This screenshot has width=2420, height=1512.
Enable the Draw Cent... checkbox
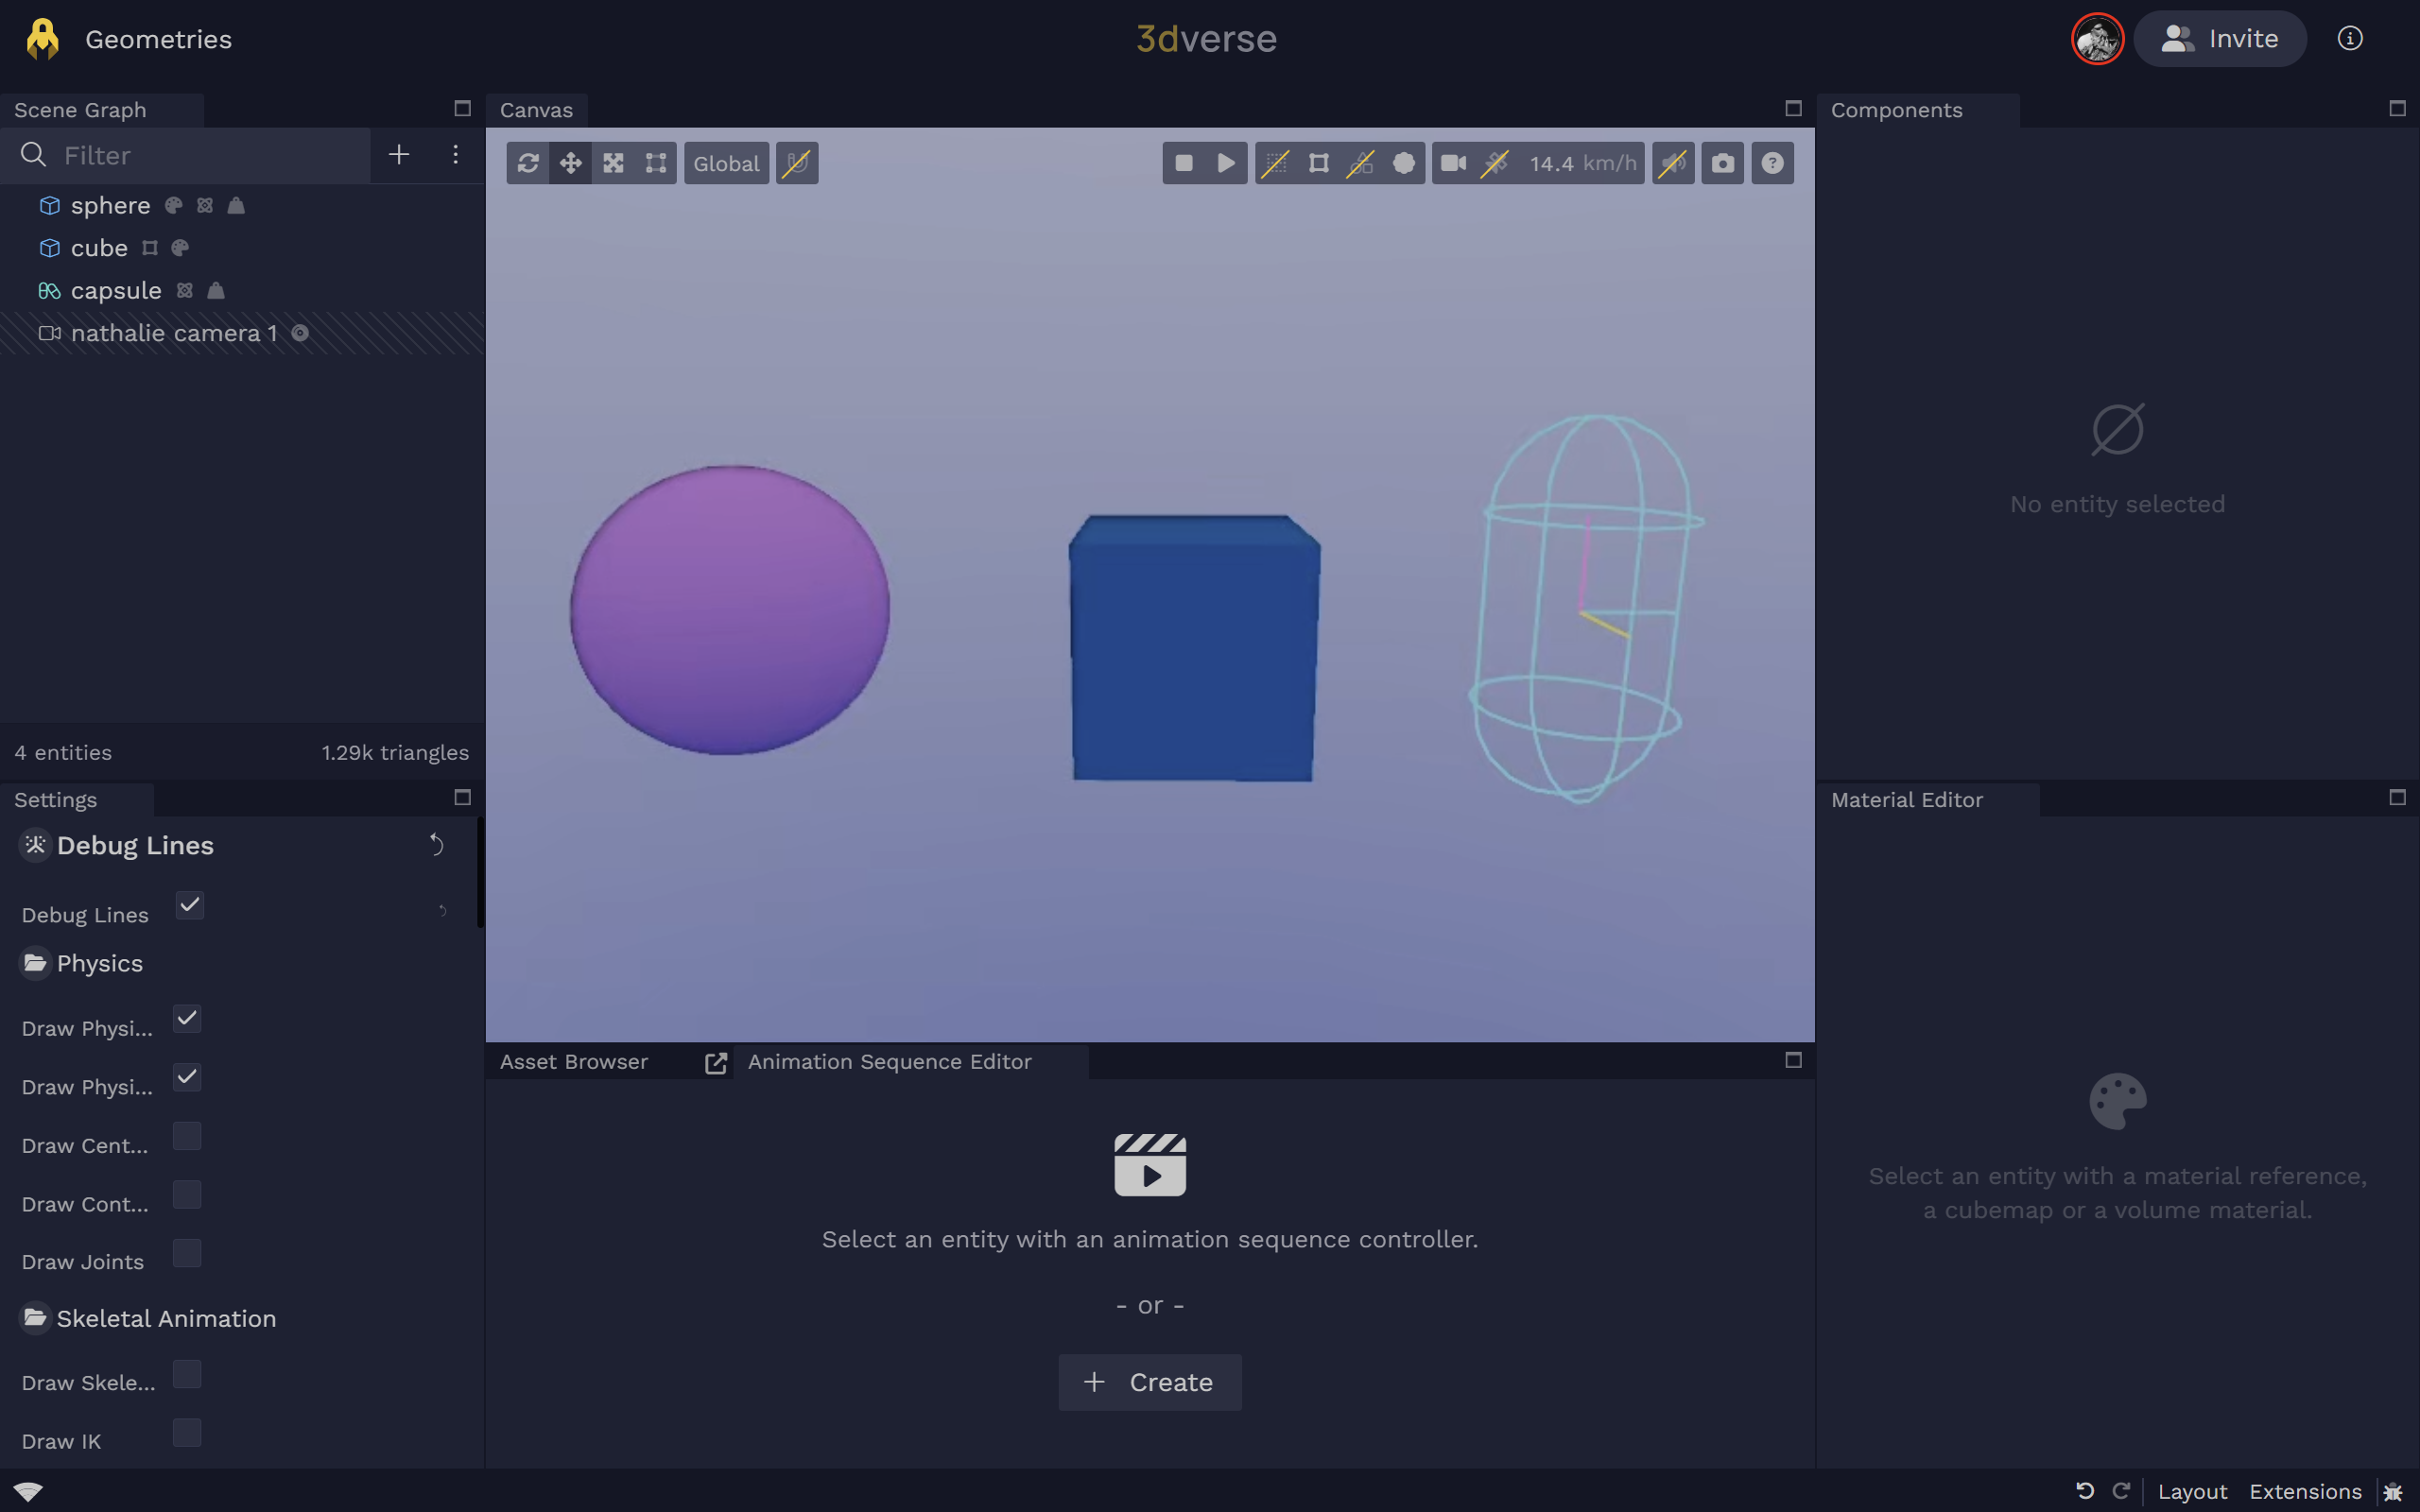point(187,1136)
